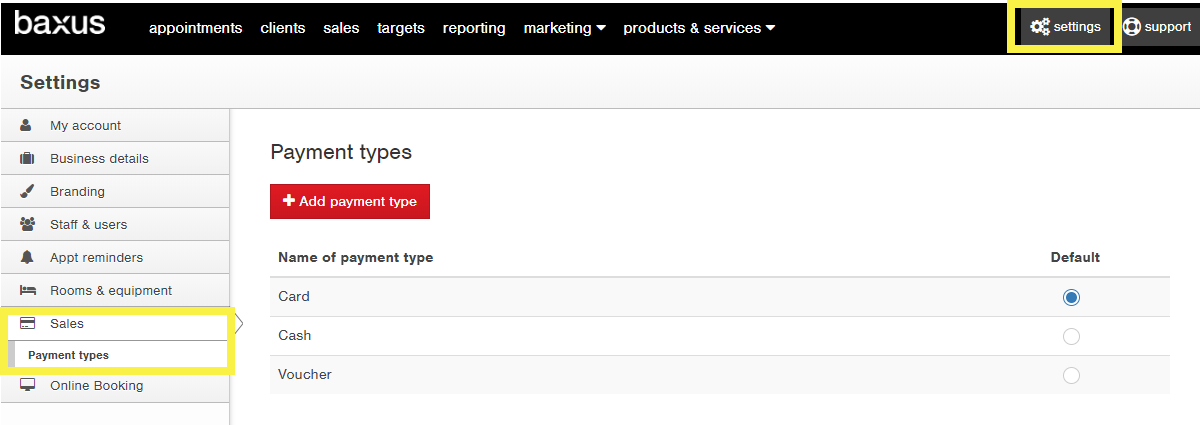This screenshot has height=425, width=1200.
Task: Click the Appt reminders bell icon
Action: pos(28,257)
